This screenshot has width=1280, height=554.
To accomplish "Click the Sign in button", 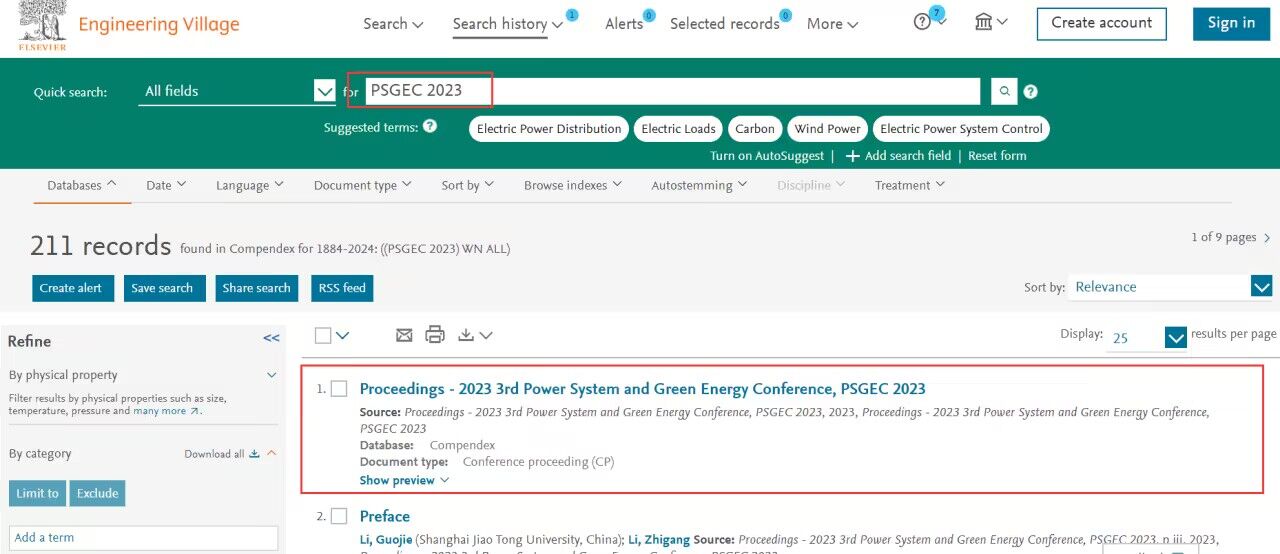I will 1231,23.
